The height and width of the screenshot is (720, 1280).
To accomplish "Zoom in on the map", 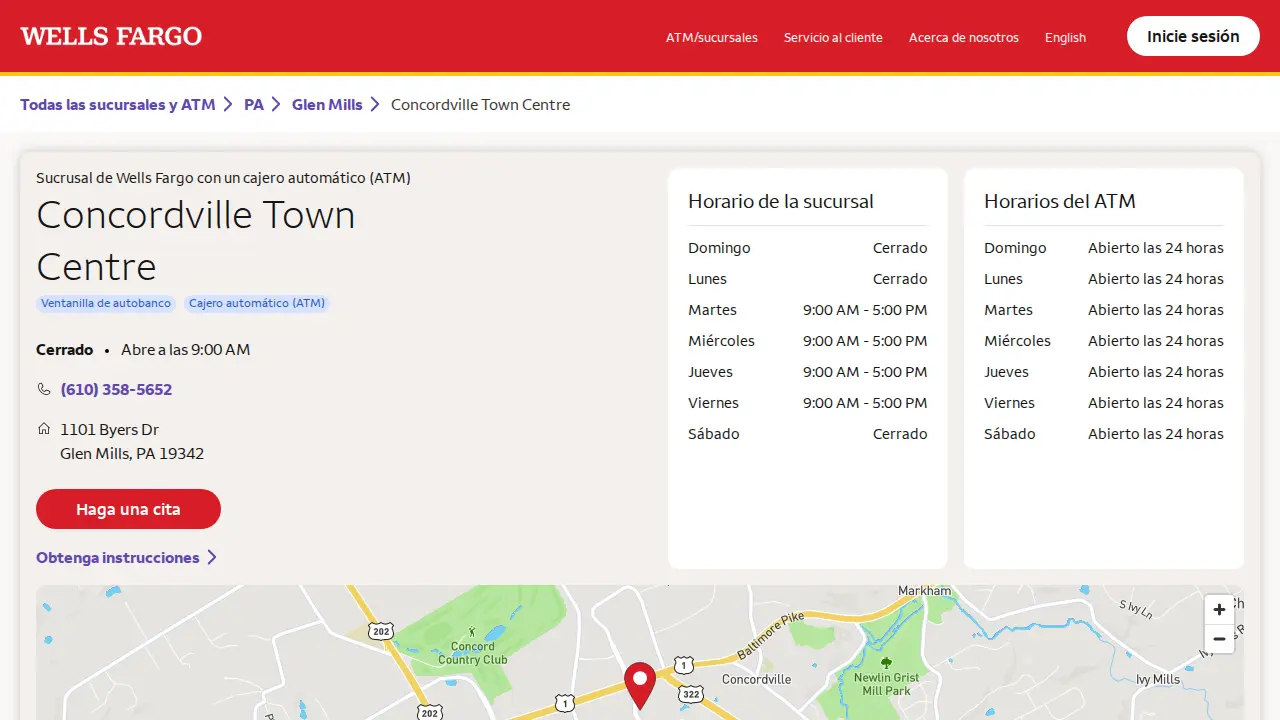I will click(1219, 609).
